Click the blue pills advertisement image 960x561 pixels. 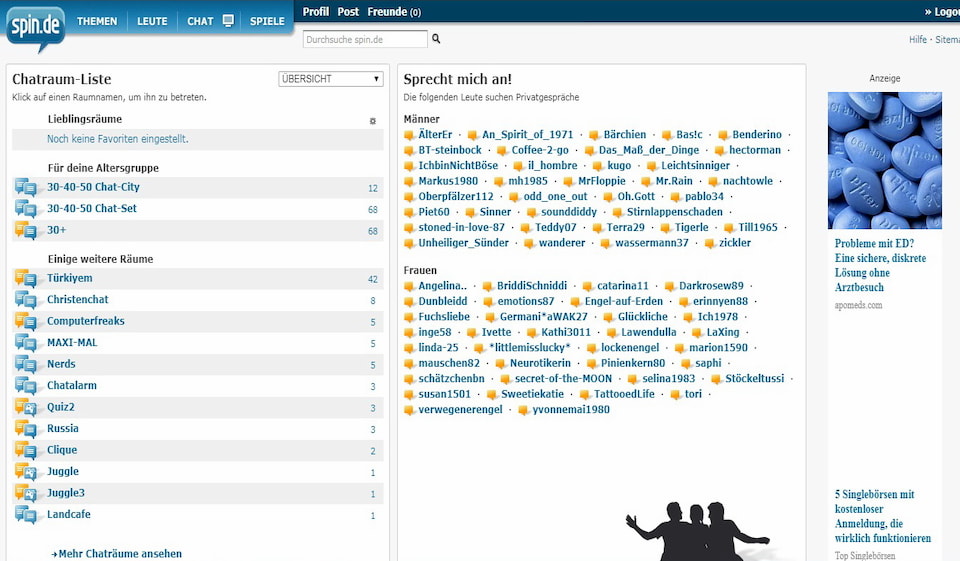884,160
